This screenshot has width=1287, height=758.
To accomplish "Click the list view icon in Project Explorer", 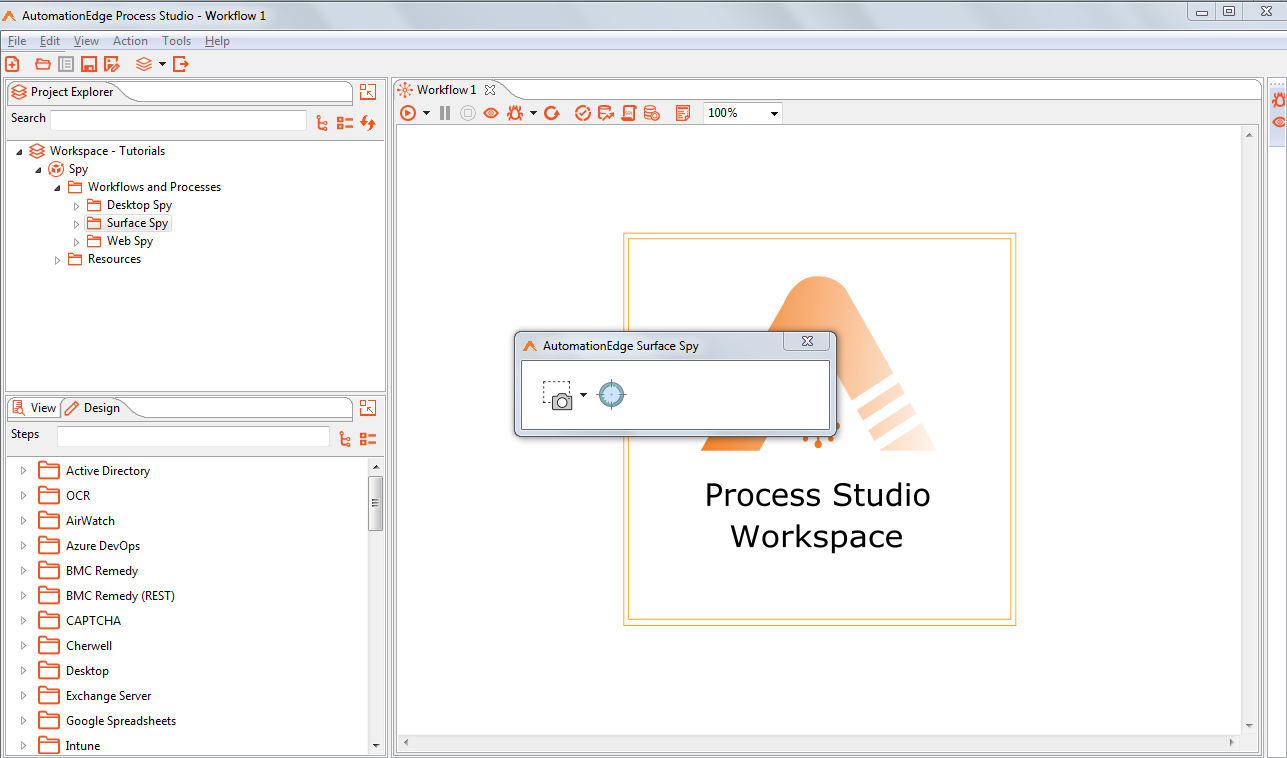I will 345,123.
